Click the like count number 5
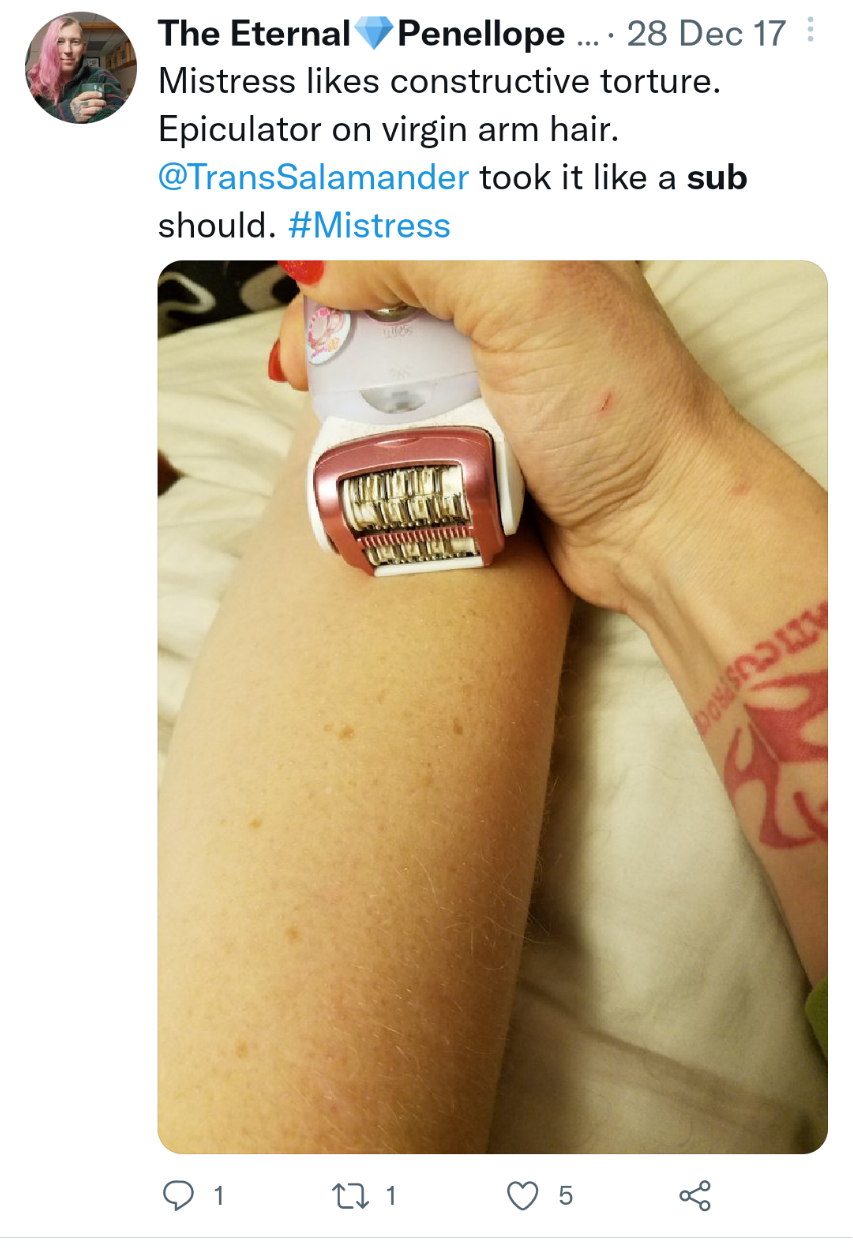The width and height of the screenshot is (853, 1257). [x=566, y=1195]
